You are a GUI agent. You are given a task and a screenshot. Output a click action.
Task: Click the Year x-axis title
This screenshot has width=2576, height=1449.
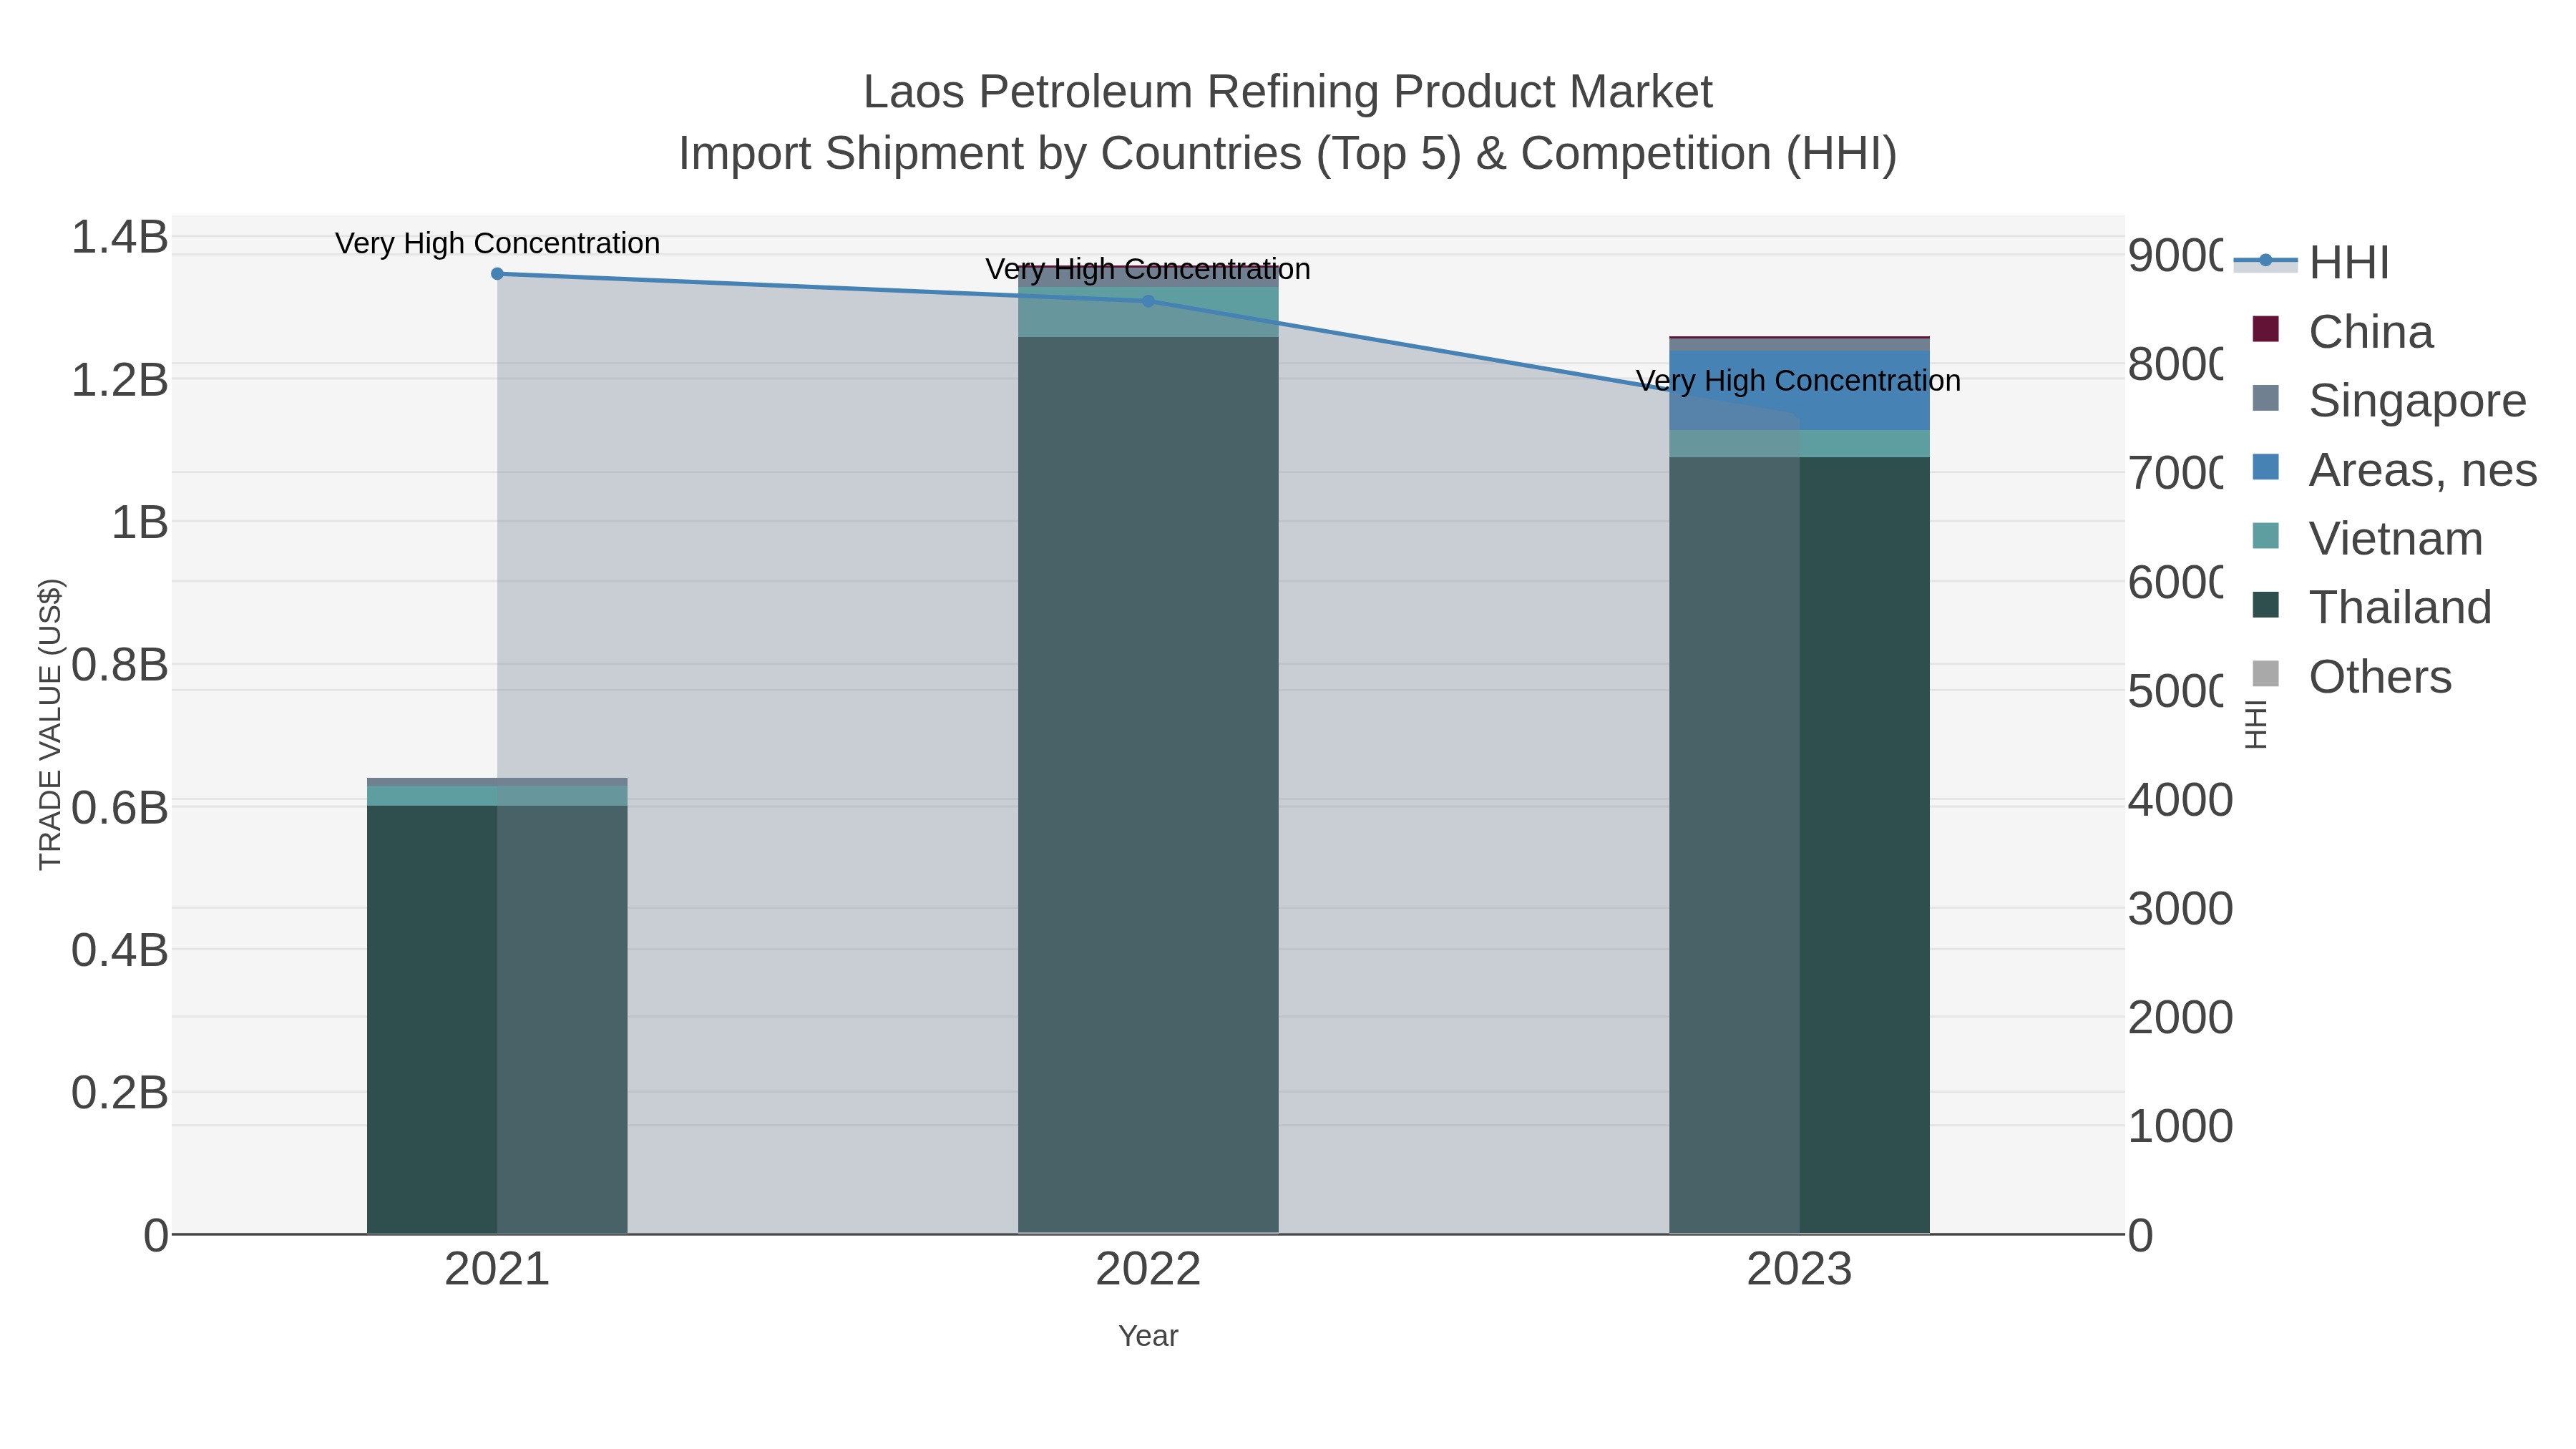[x=1148, y=1336]
